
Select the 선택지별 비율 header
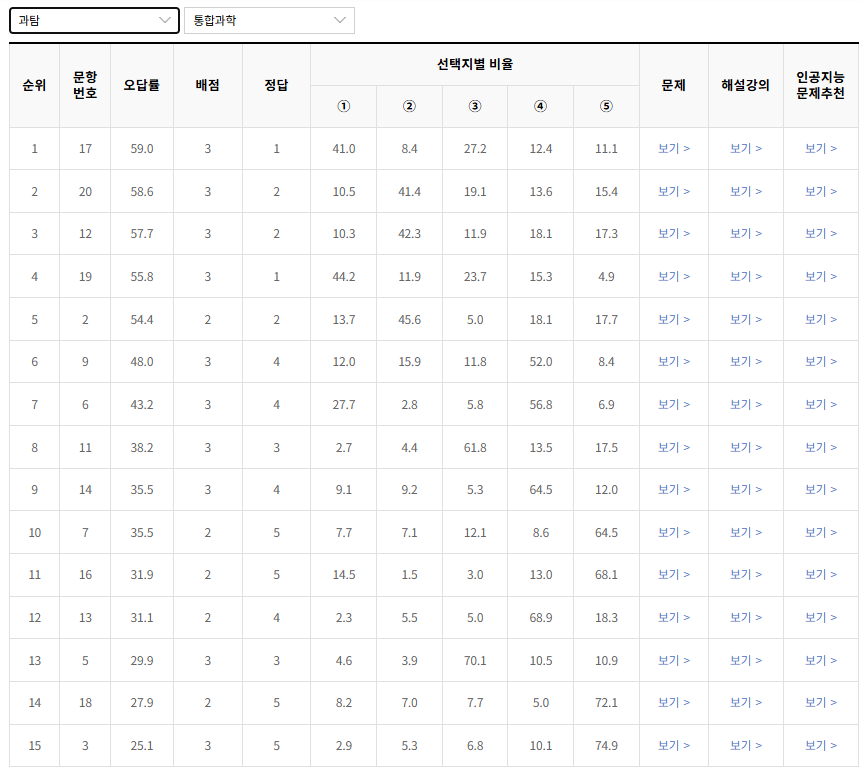coord(474,62)
